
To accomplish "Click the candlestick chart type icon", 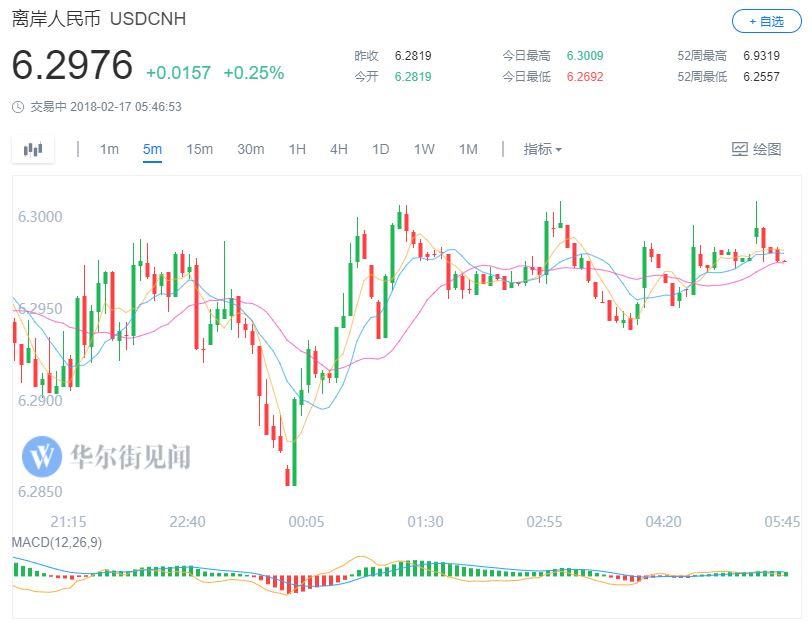I will pyautogui.click(x=34, y=150).
